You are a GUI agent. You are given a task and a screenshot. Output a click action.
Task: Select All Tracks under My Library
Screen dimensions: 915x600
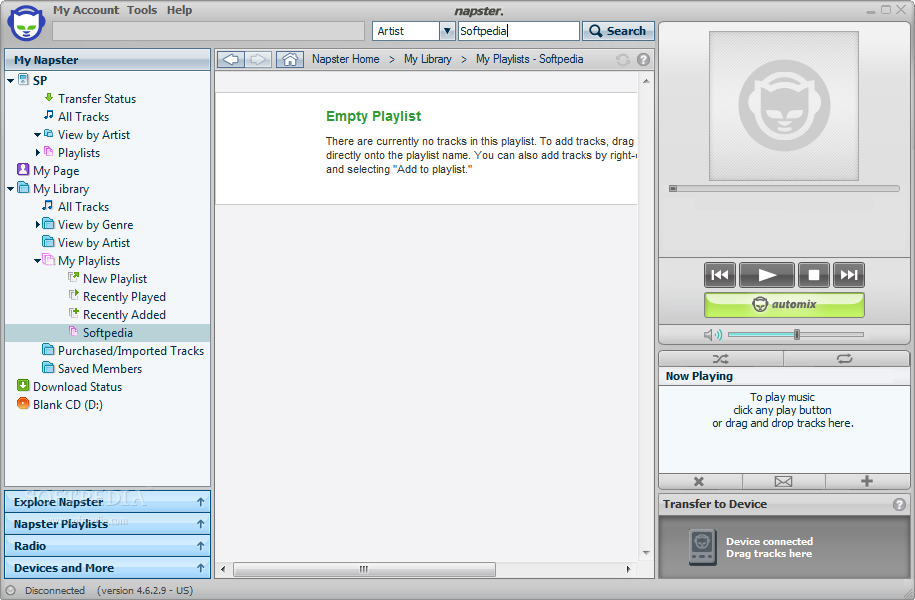click(83, 207)
